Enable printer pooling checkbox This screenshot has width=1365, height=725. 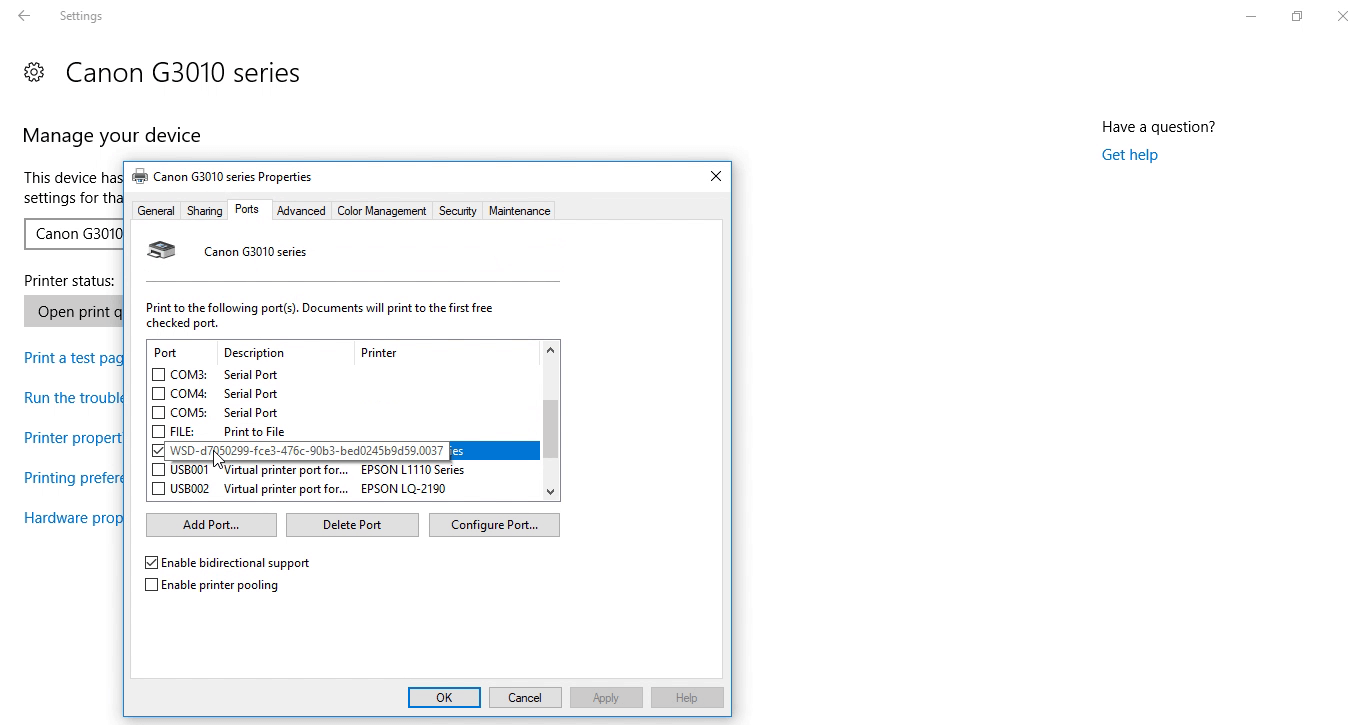(x=152, y=585)
